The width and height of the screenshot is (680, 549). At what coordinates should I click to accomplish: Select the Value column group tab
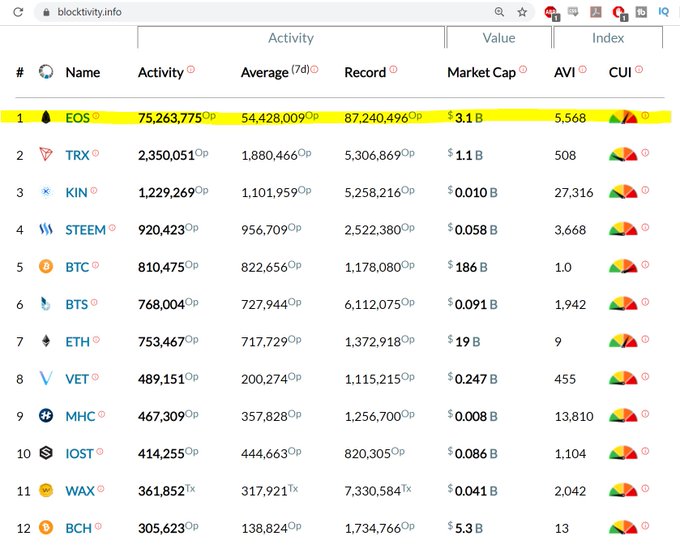pyautogui.click(x=499, y=38)
